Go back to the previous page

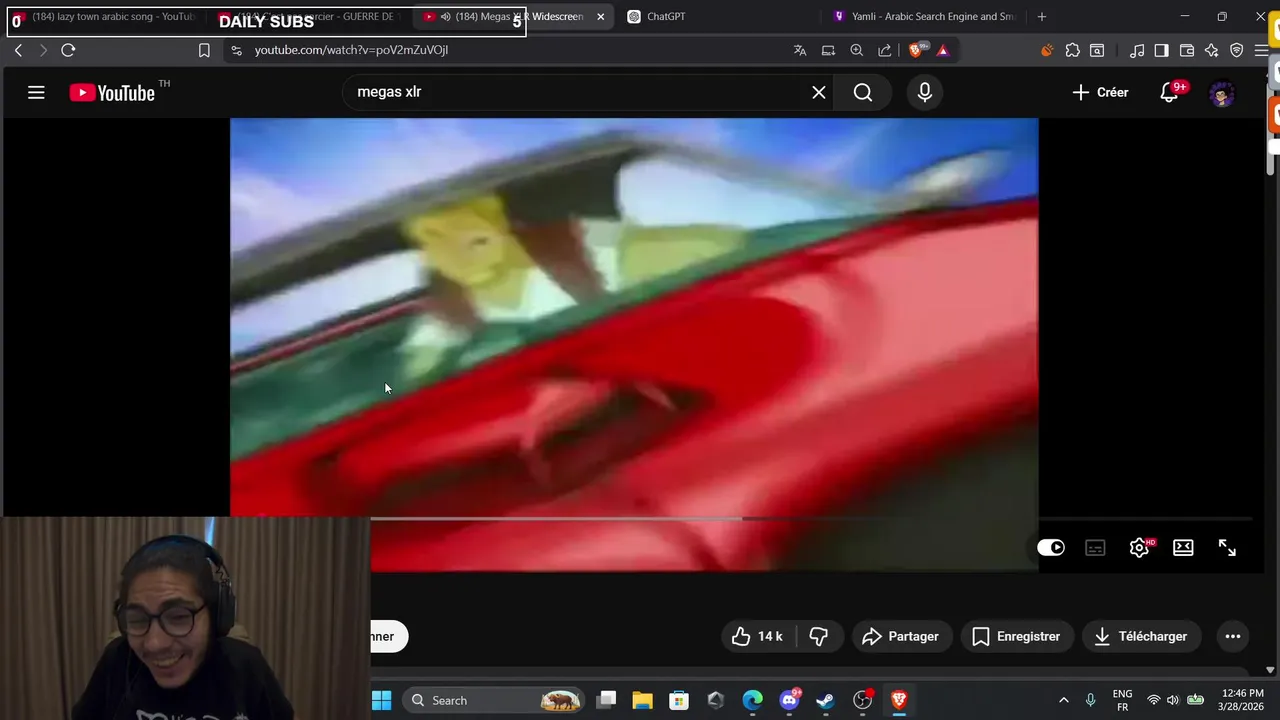pos(18,50)
